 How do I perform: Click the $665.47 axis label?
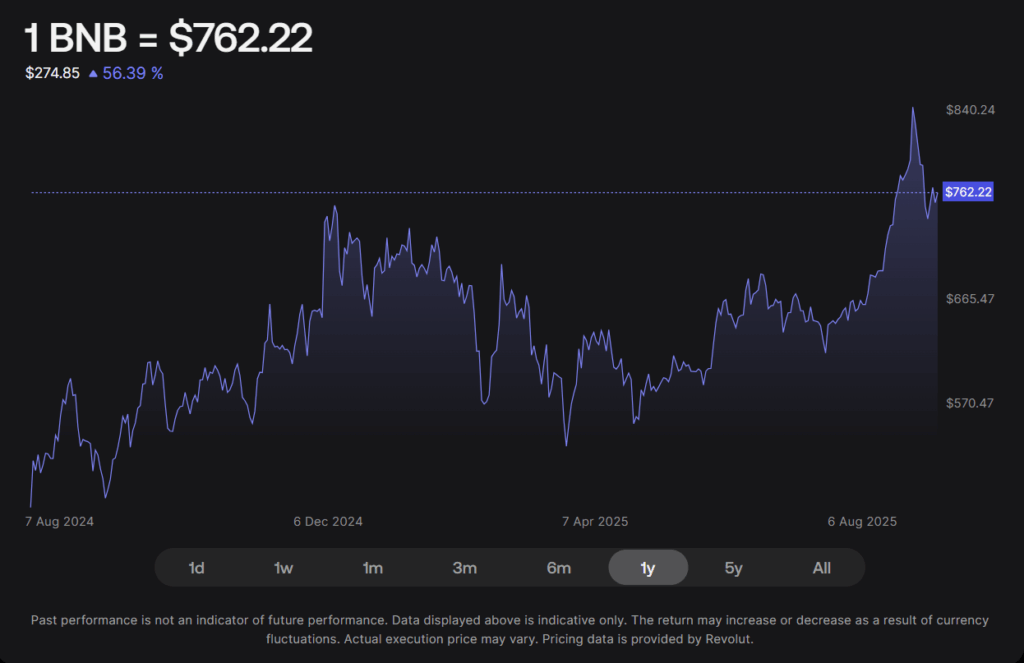pos(970,299)
